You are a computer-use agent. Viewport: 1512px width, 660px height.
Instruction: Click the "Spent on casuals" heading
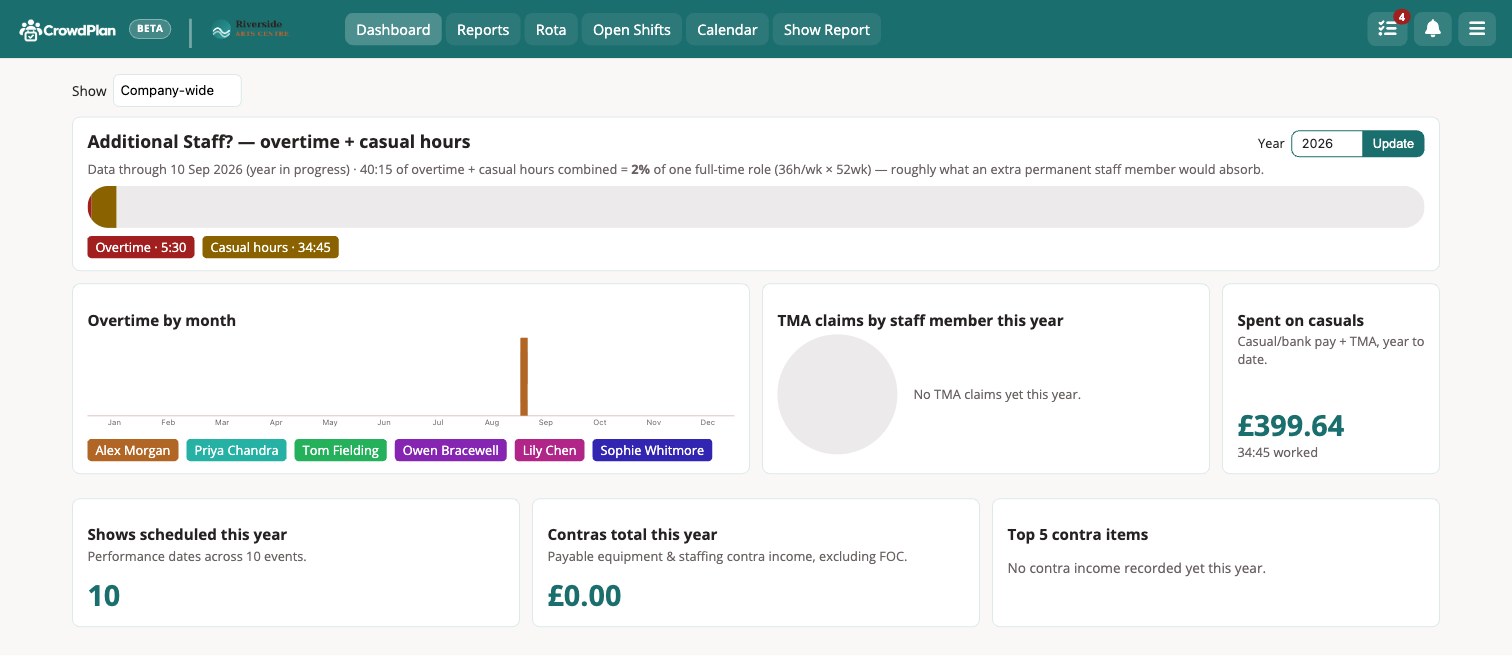[x=1301, y=320]
